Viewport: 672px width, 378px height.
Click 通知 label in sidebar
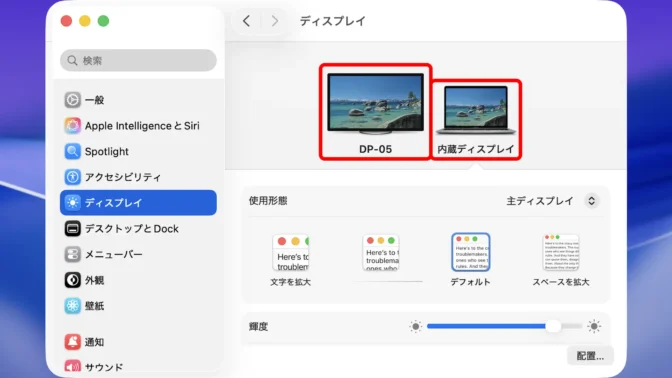pyautogui.click(x=94, y=342)
